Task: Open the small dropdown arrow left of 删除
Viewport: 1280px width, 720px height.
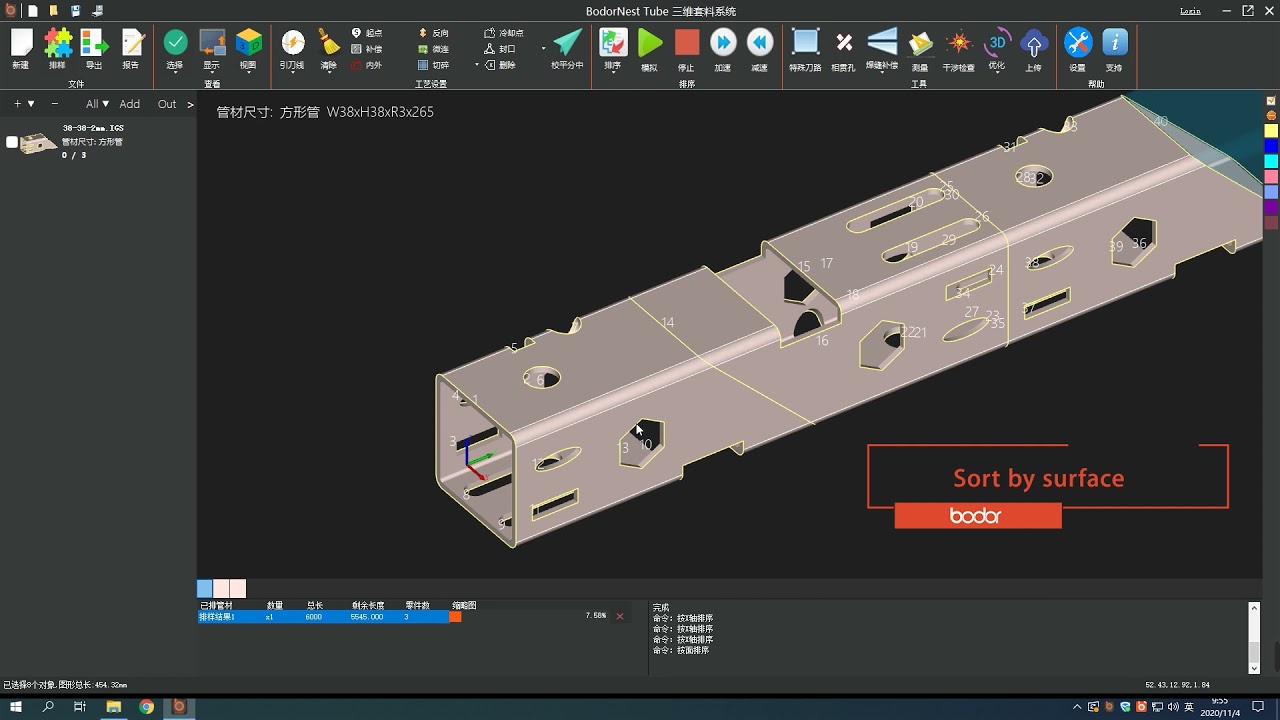Action: (477, 65)
